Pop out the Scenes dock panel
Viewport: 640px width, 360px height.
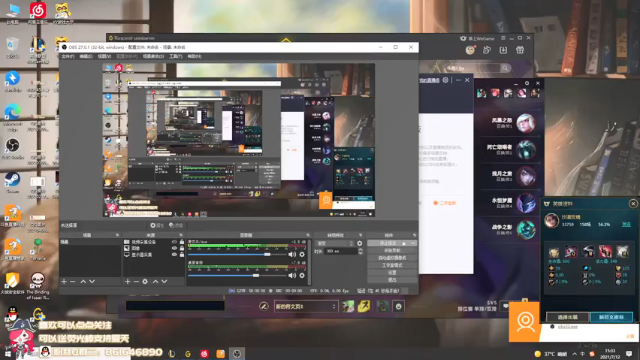(118, 235)
